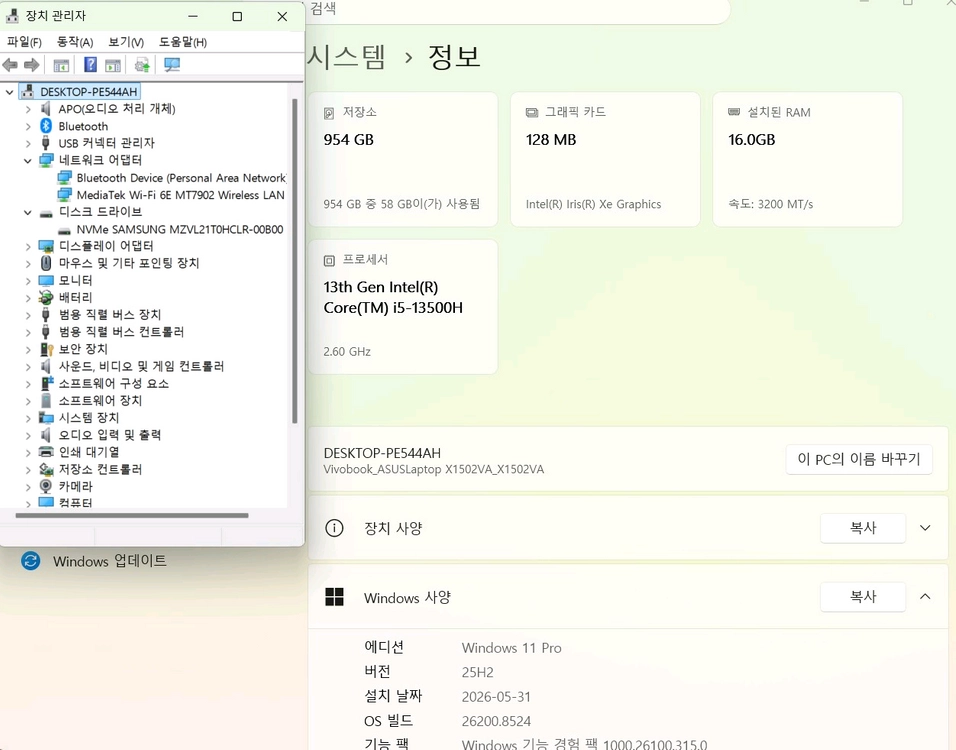956x750 pixels.
Task: Collapse the 네트워크 어댑터 category
Action: (27, 160)
